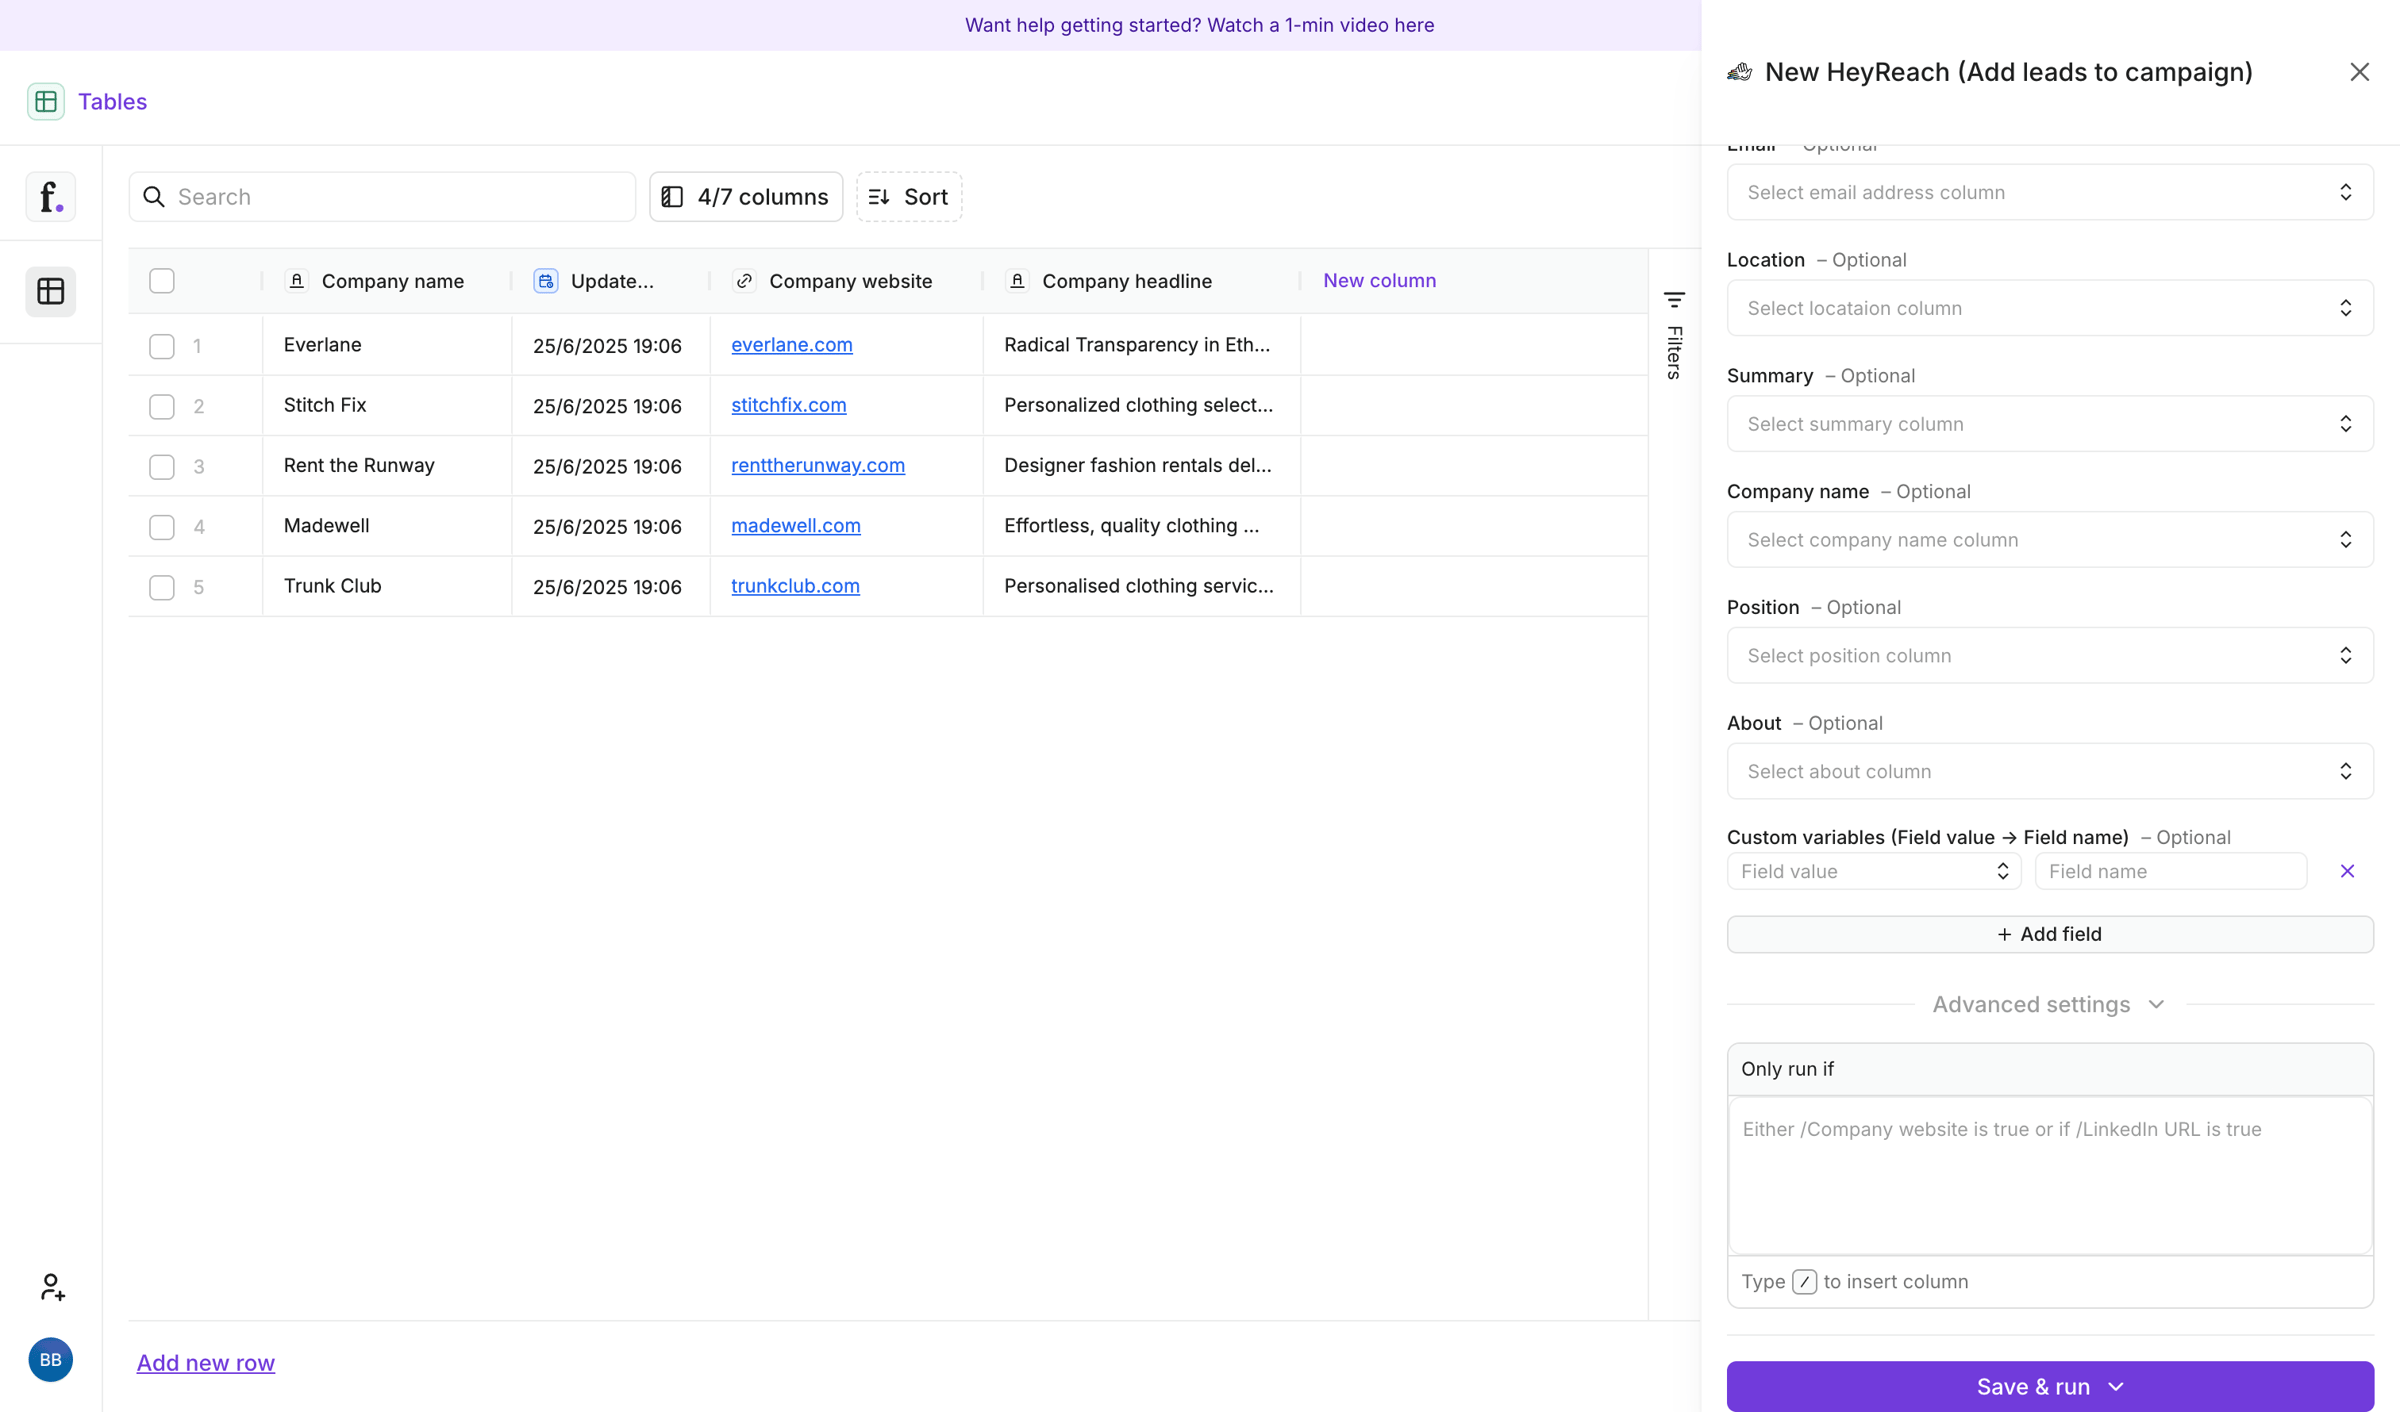2400x1412 pixels.
Task: Open the renttherunway.com link
Action: tap(818, 465)
